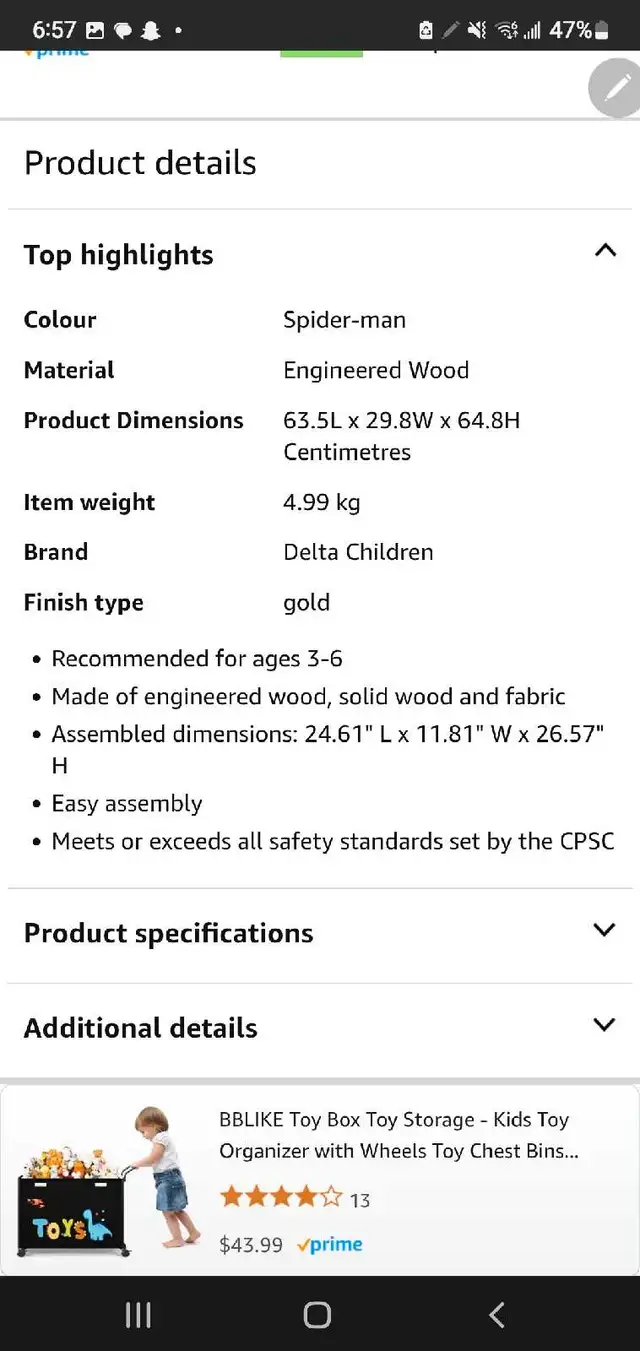Tap the Android back arrow
This screenshot has height=1351, width=640.
[497, 1315]
